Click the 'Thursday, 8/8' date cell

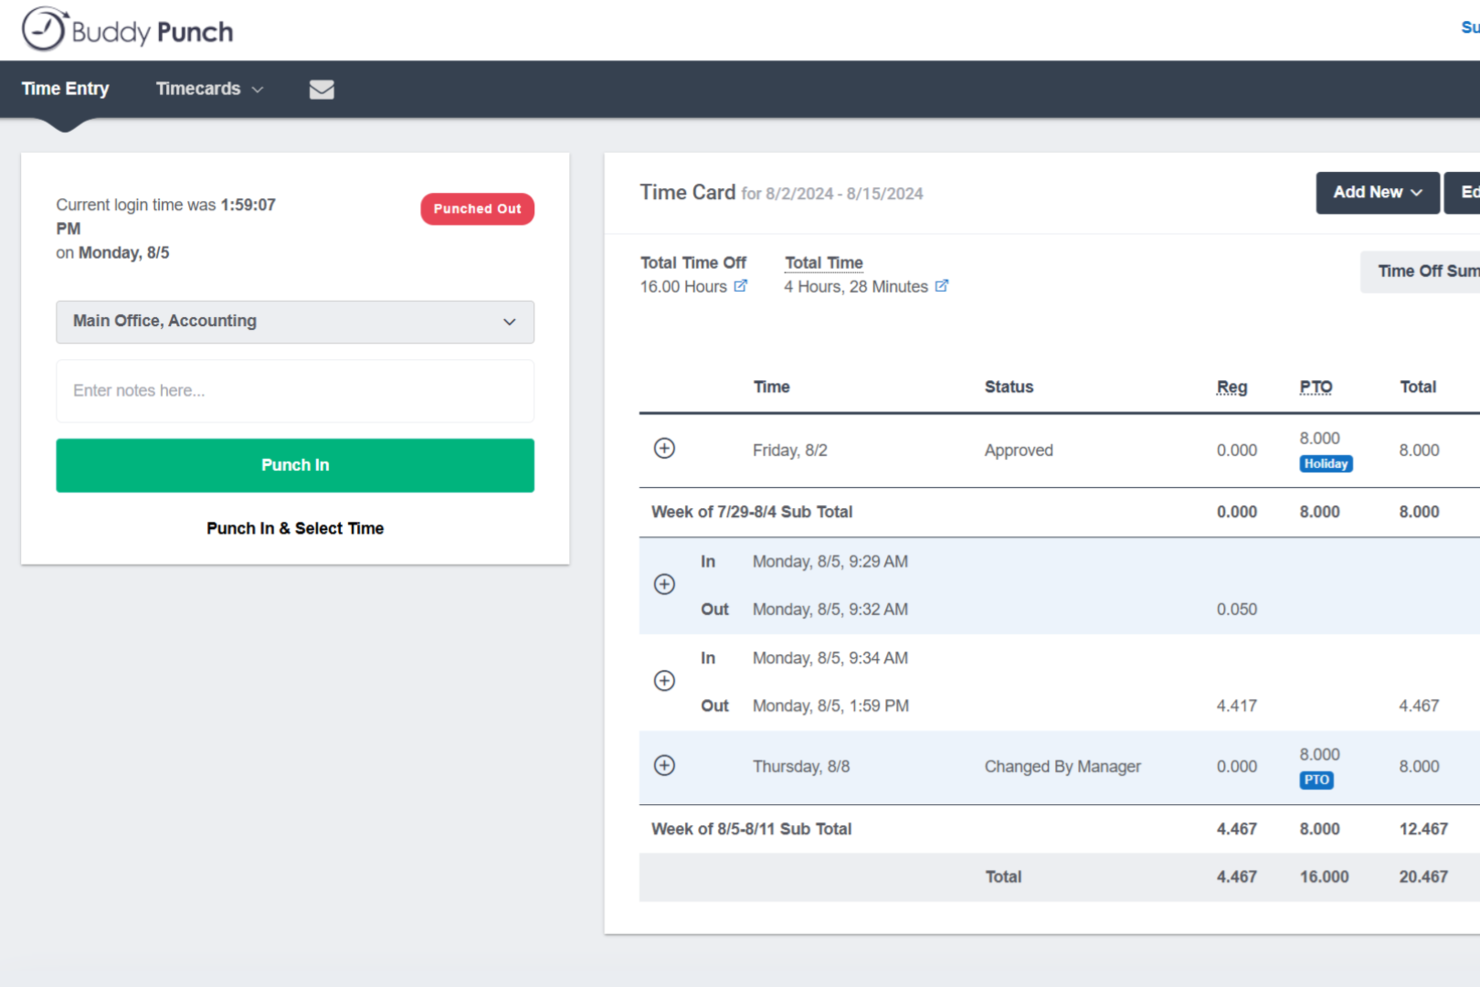coord(801,767)
